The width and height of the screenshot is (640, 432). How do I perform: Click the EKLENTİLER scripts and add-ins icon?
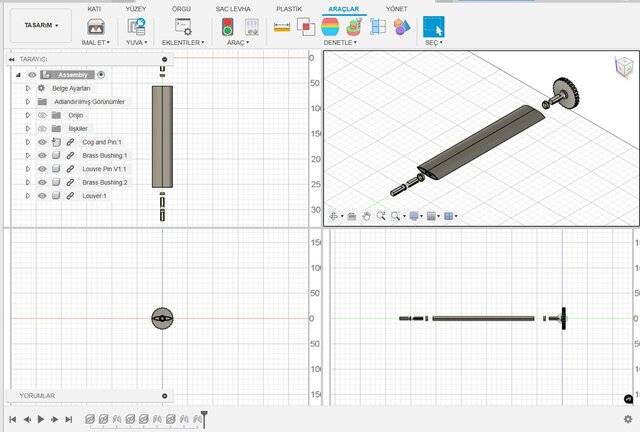[x=182, y=27]
